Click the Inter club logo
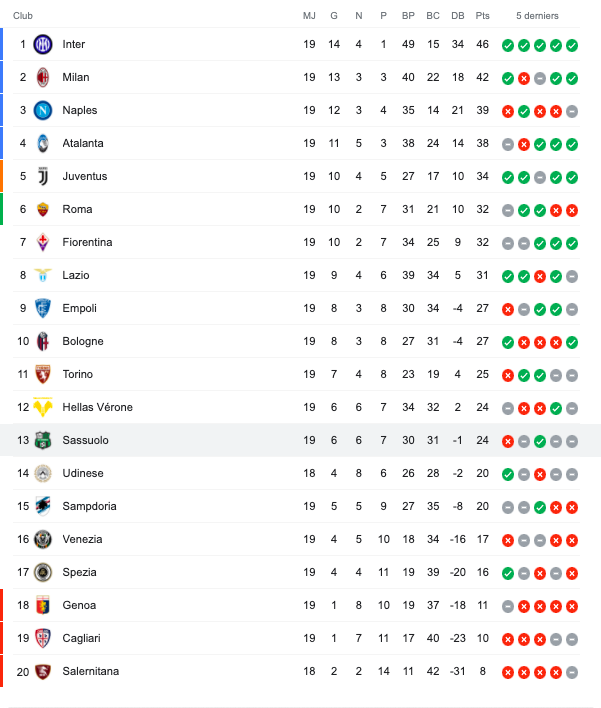The width and height of the screenshot is (601, 708). coord(43,44)
